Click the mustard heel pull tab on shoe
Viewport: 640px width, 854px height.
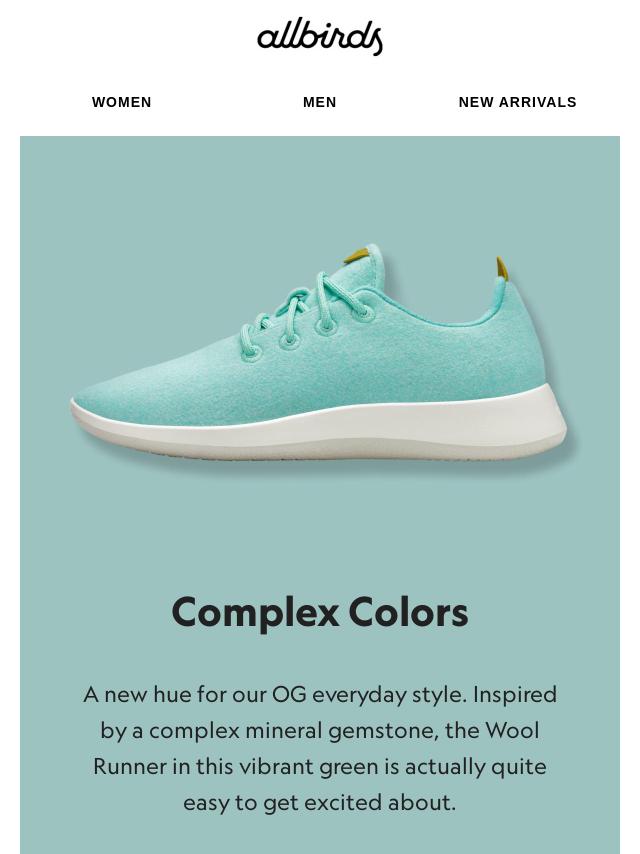click(502, 269)
